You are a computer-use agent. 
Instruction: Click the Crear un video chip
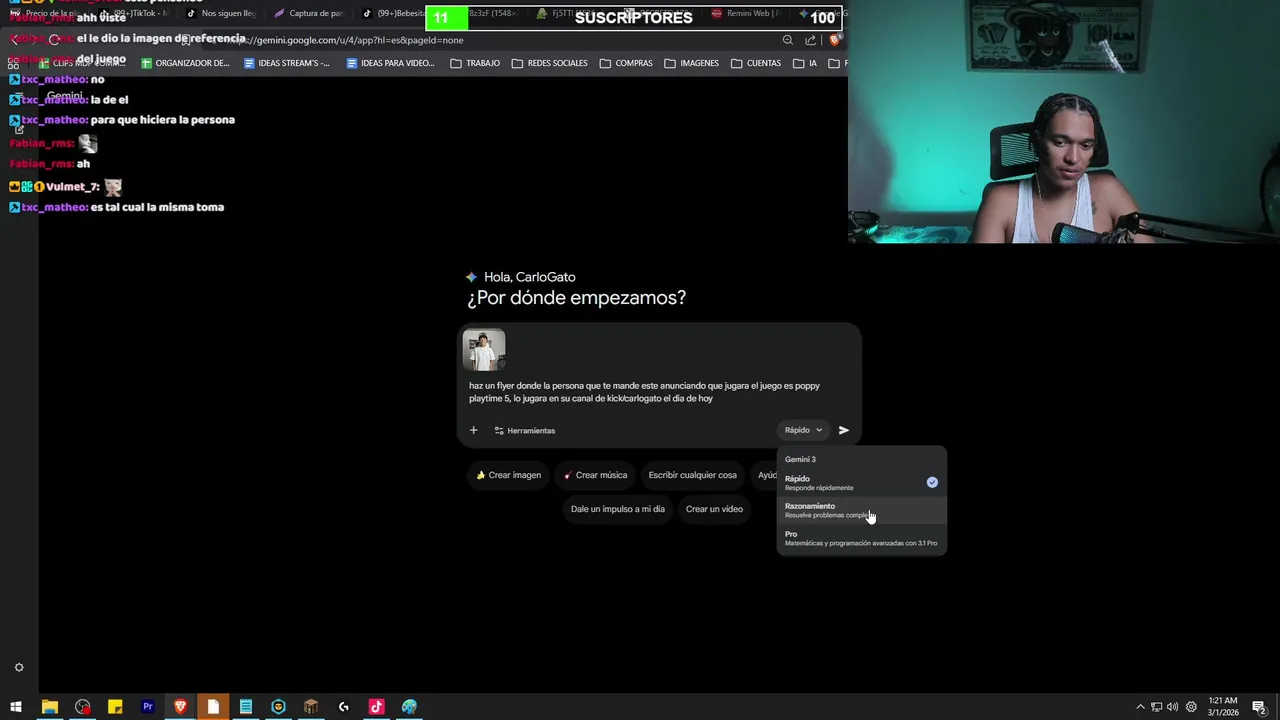(x=714, y=509)
